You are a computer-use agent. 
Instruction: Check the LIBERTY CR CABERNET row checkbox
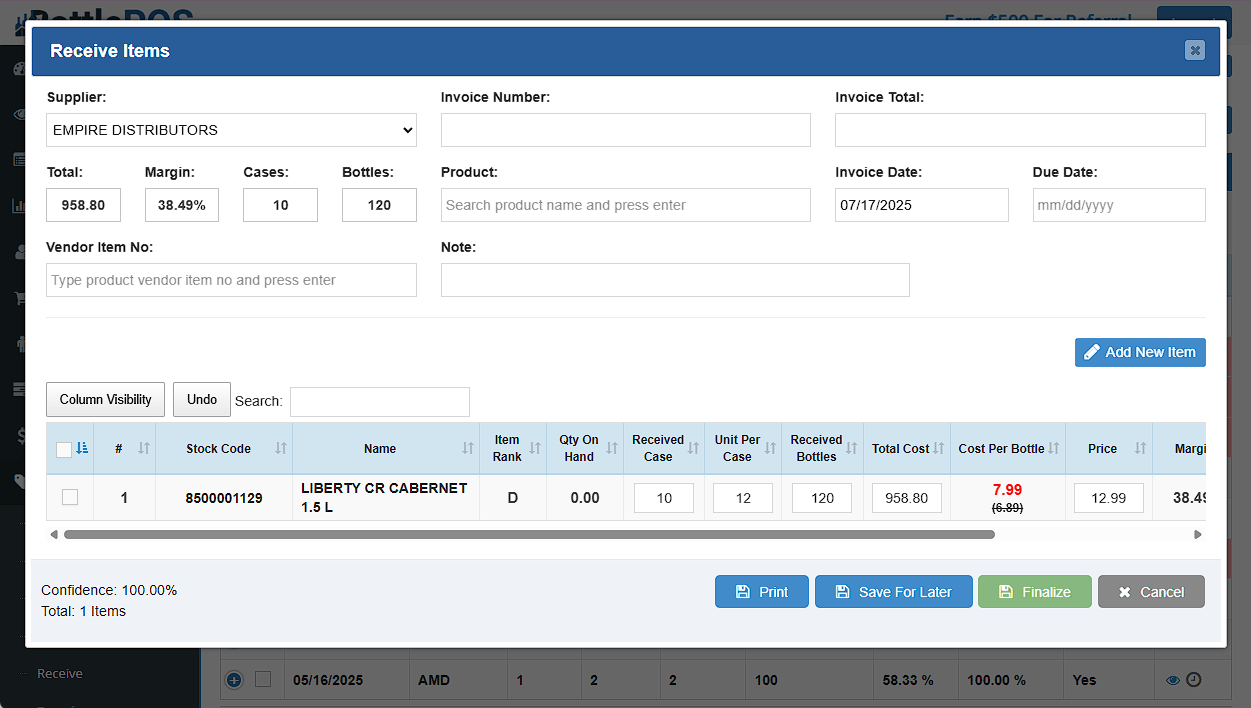tap(70, 497)
